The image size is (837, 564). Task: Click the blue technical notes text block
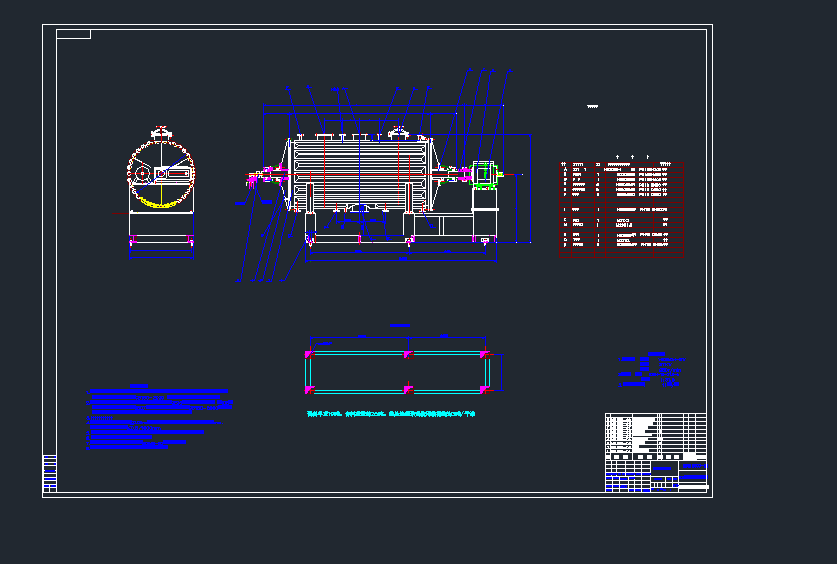158,418
